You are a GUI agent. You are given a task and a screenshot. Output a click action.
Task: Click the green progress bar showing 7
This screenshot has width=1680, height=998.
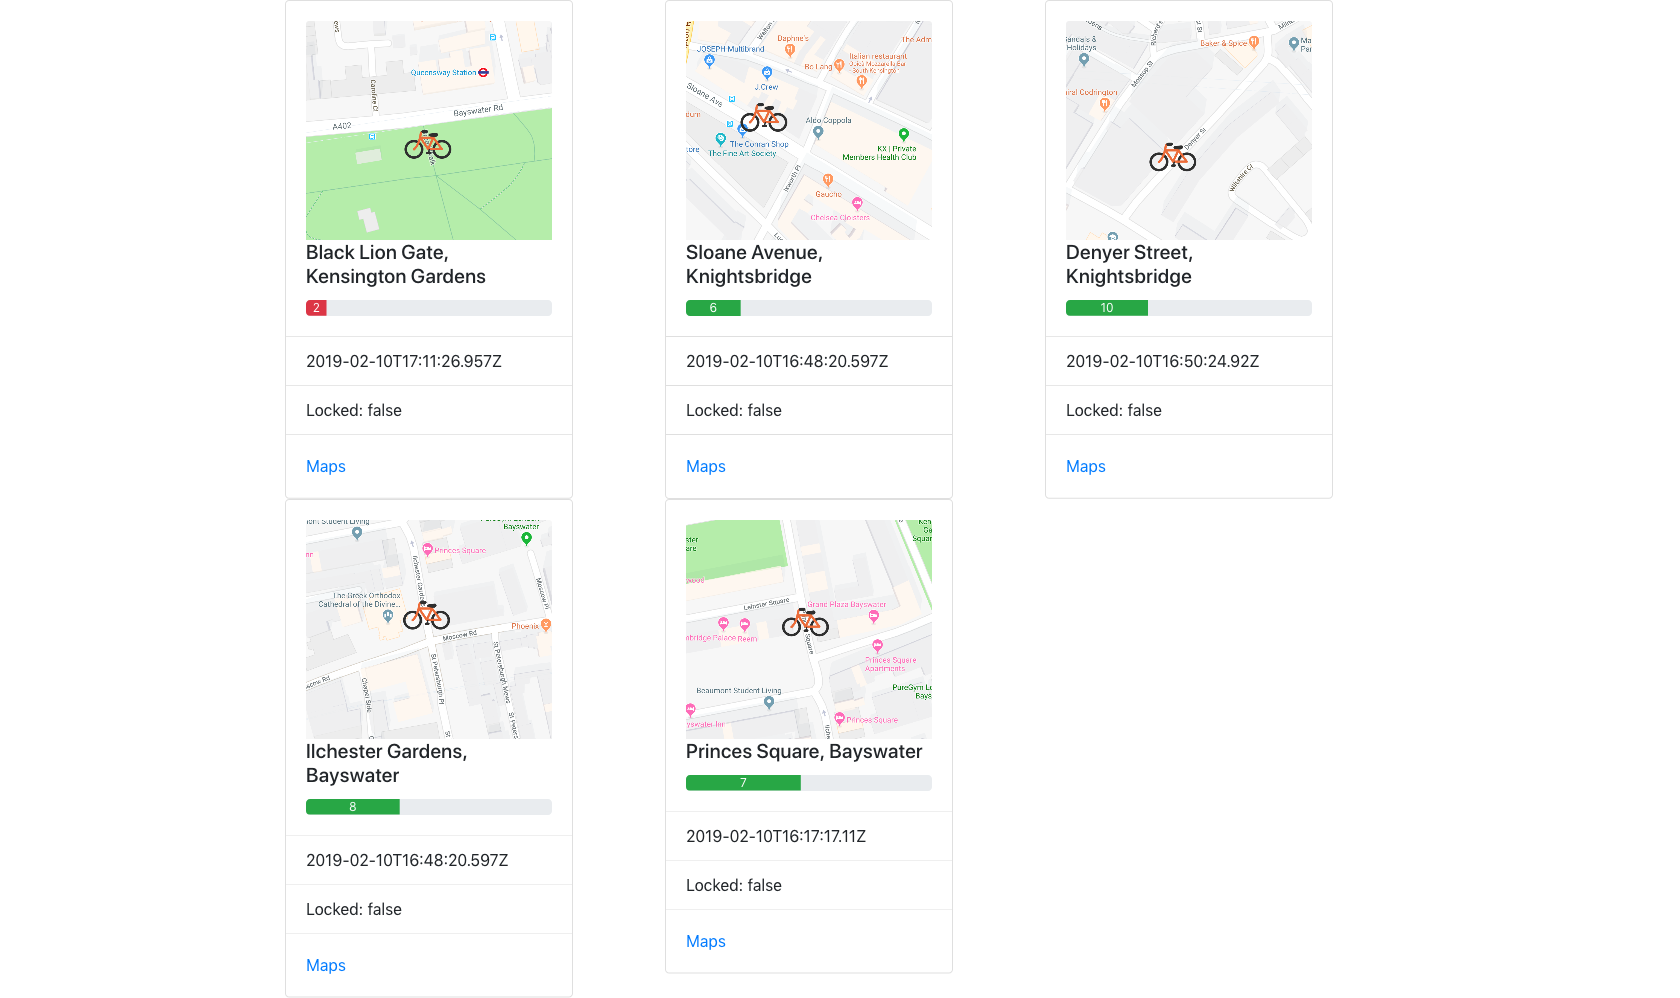[x=743, y=783]
